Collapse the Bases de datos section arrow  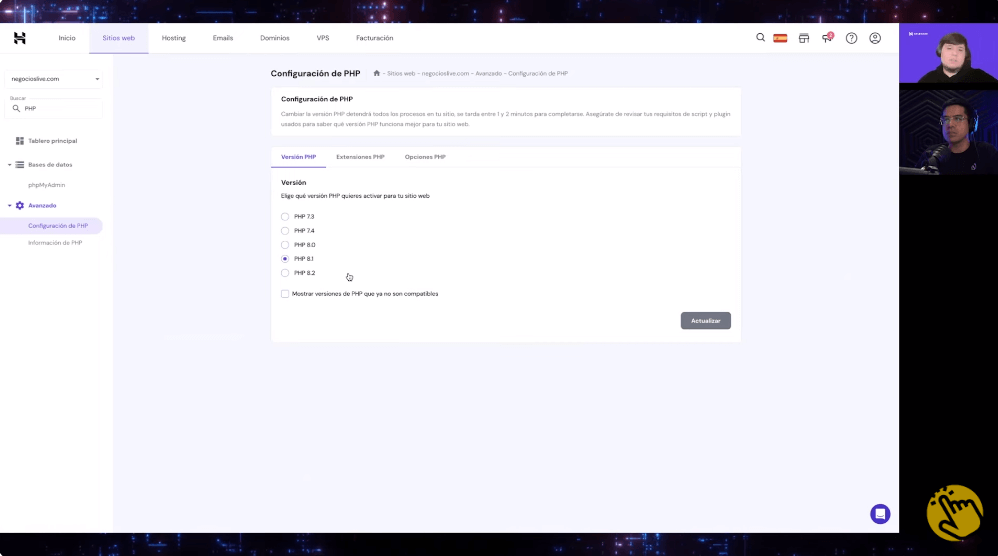pos(10,165)
